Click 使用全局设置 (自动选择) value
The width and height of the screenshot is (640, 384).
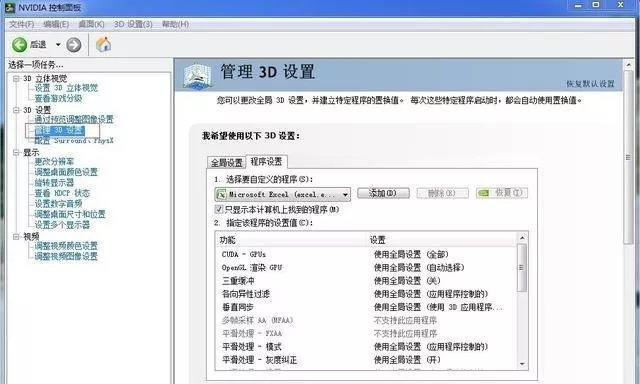tap(419, 268)
